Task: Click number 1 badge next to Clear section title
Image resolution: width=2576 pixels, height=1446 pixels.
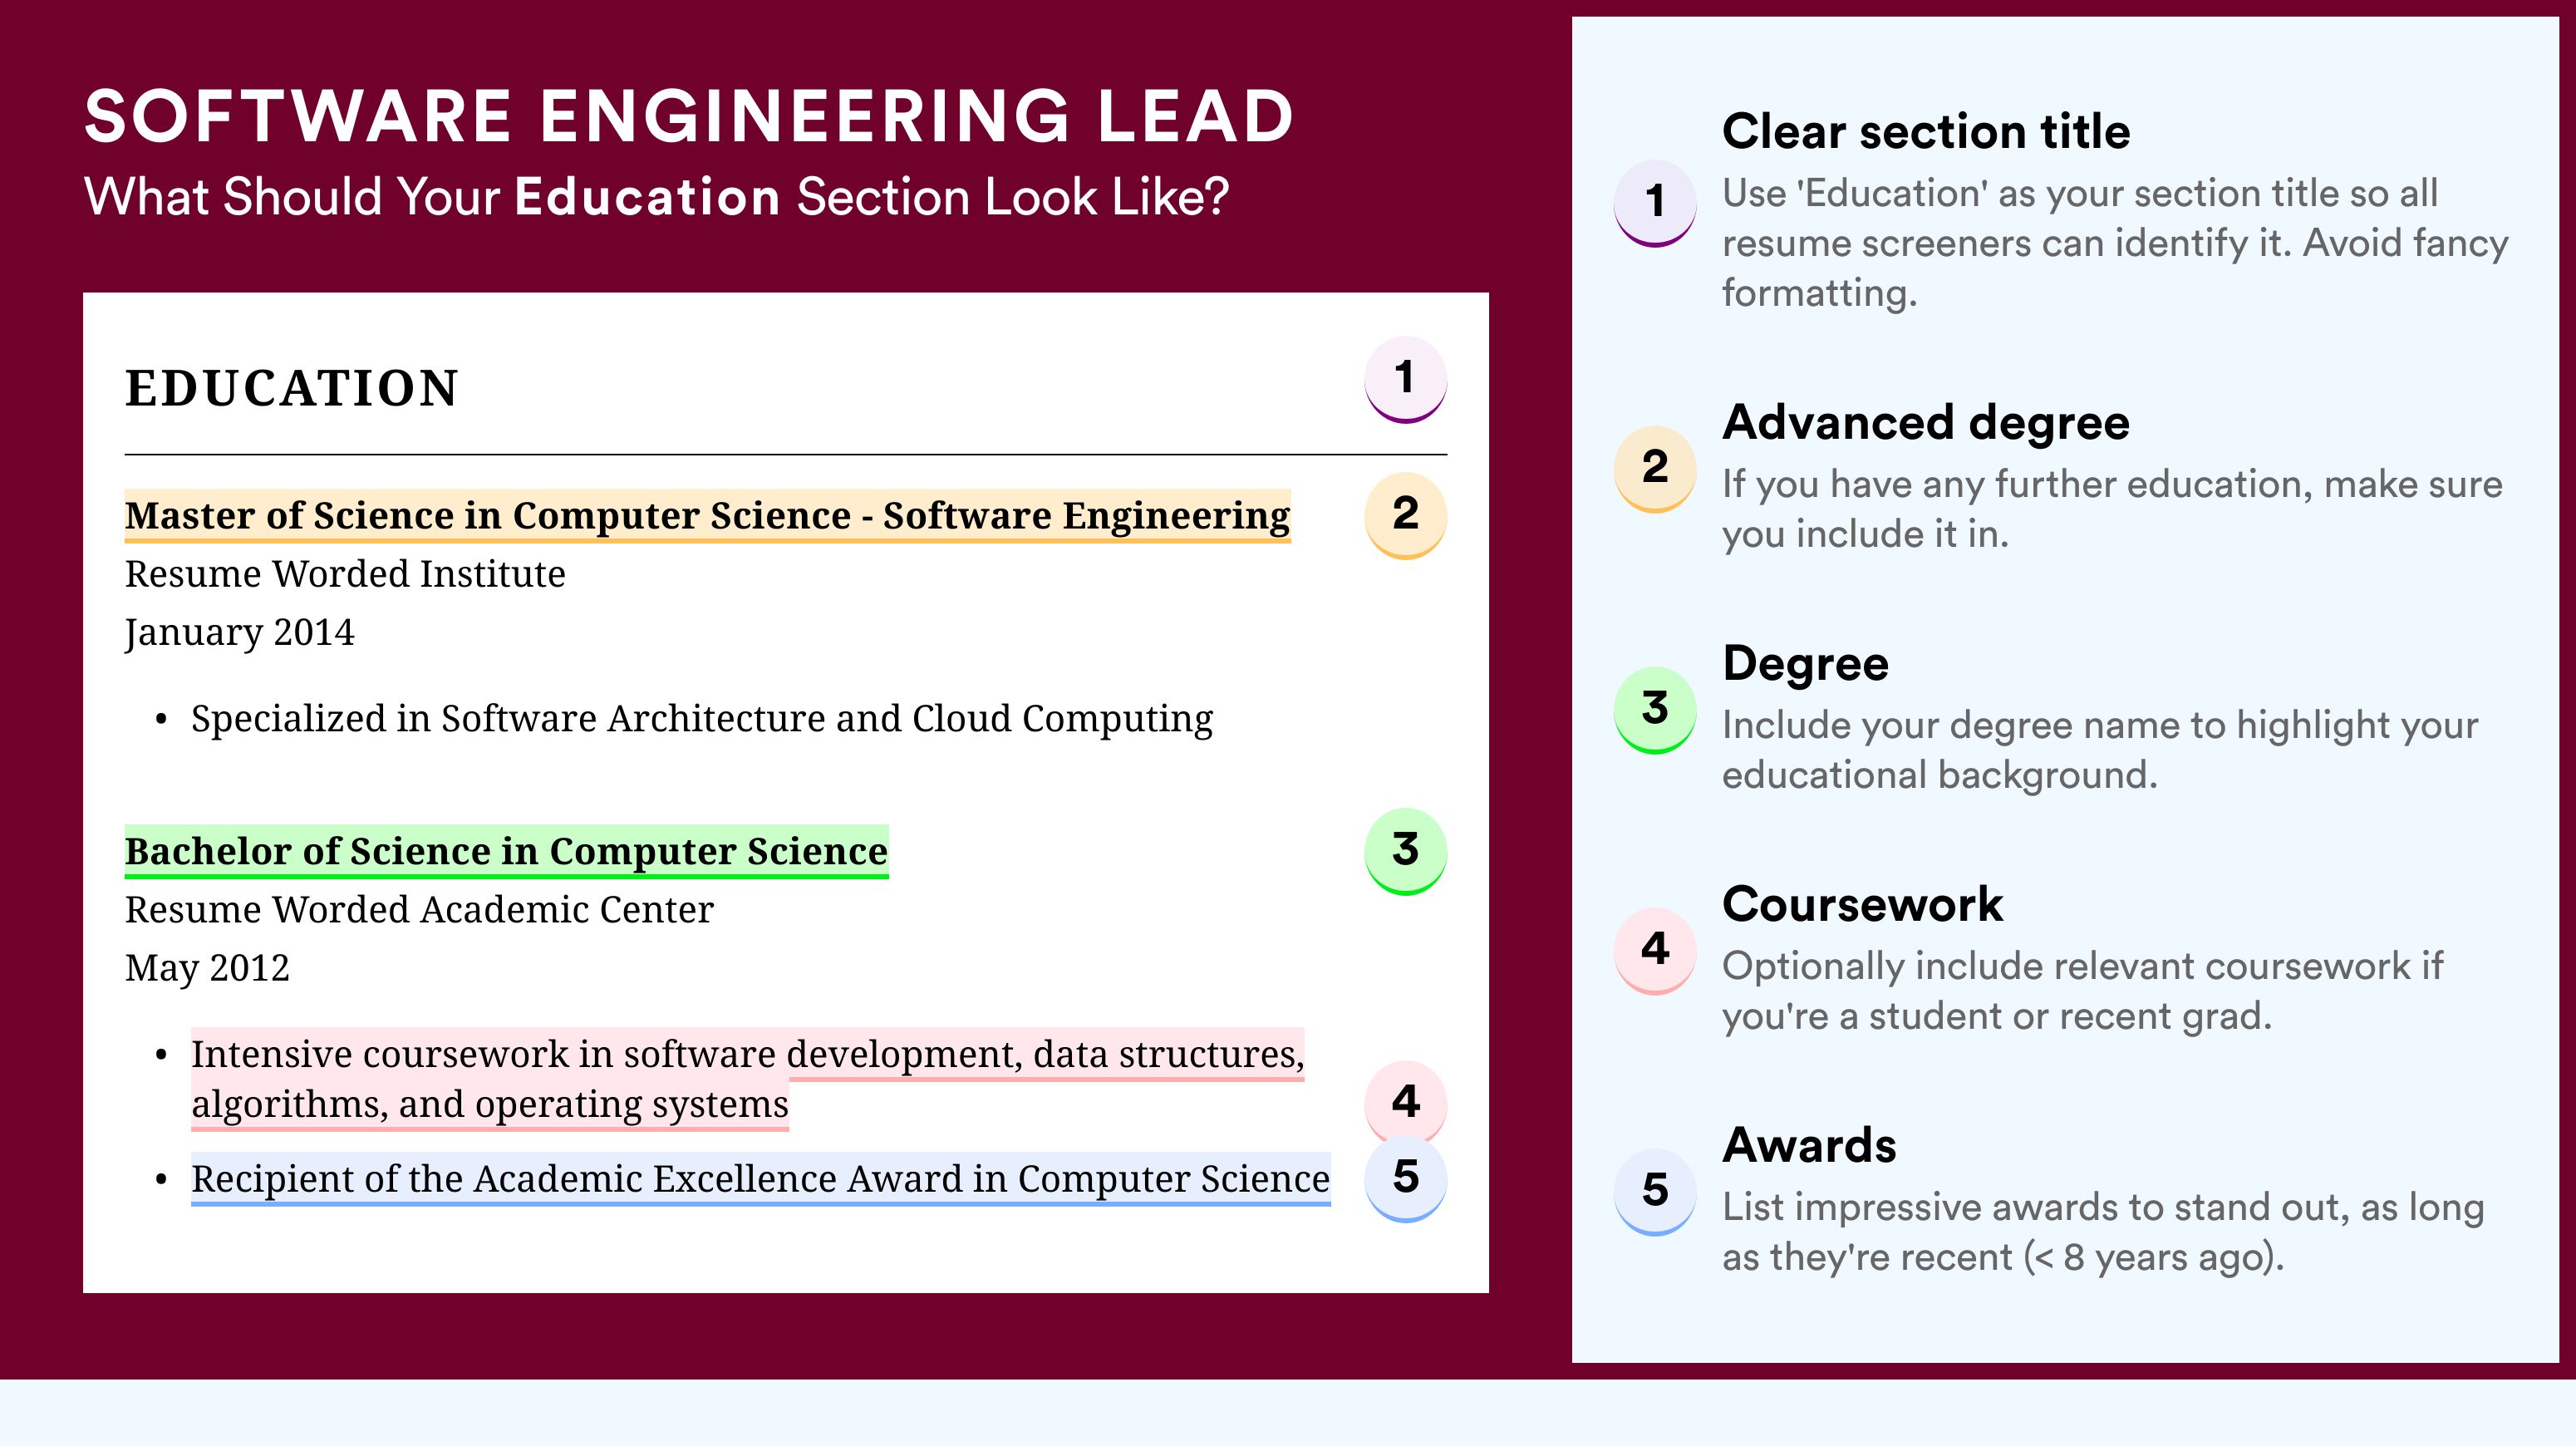Action: click(1655, 203)
